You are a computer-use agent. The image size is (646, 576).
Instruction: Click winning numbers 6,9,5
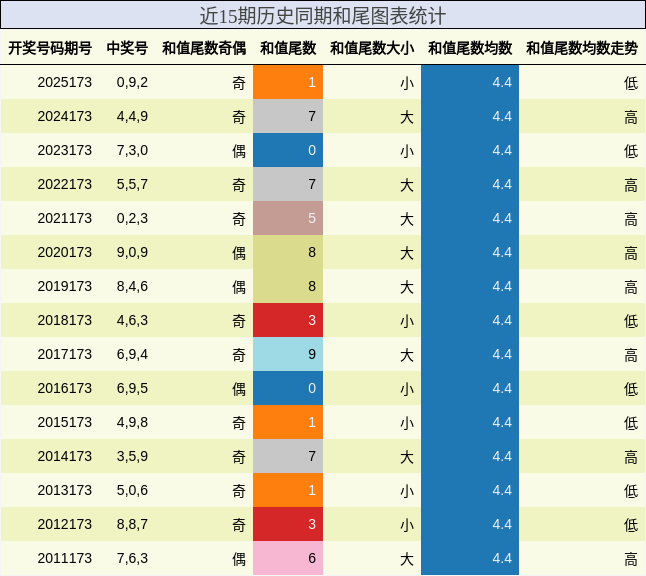[x=132, y=388]
